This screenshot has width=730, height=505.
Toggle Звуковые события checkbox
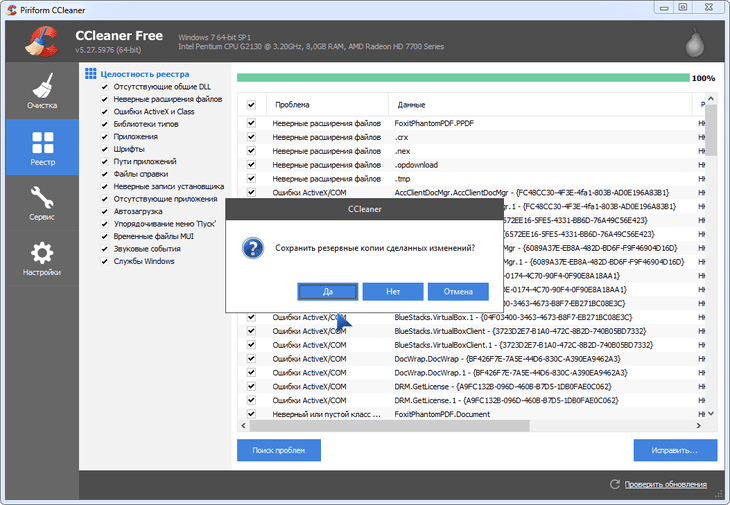[x=105, y=249]
